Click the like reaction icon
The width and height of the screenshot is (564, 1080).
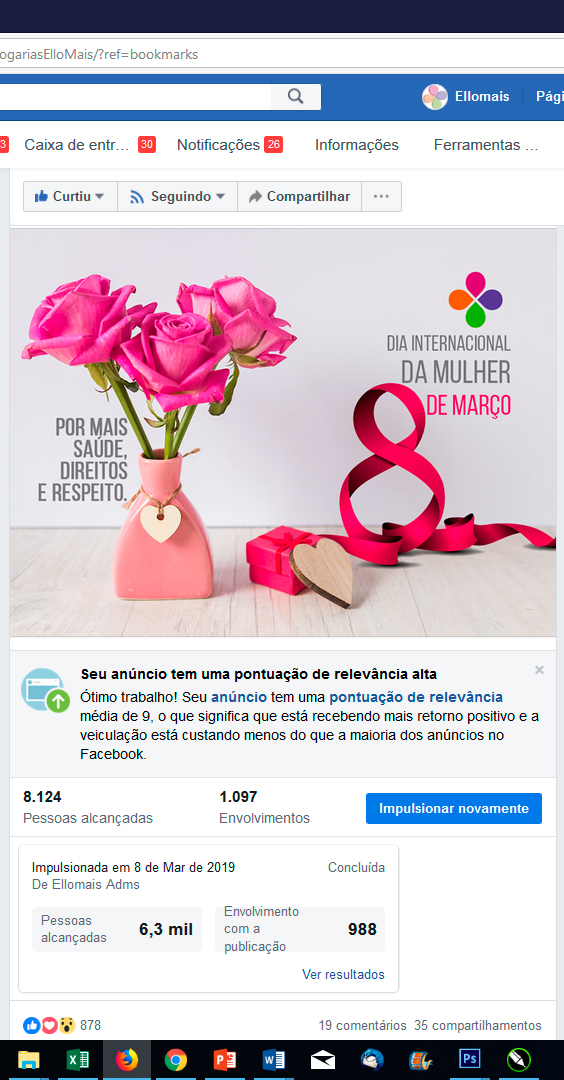point(32,1026)
